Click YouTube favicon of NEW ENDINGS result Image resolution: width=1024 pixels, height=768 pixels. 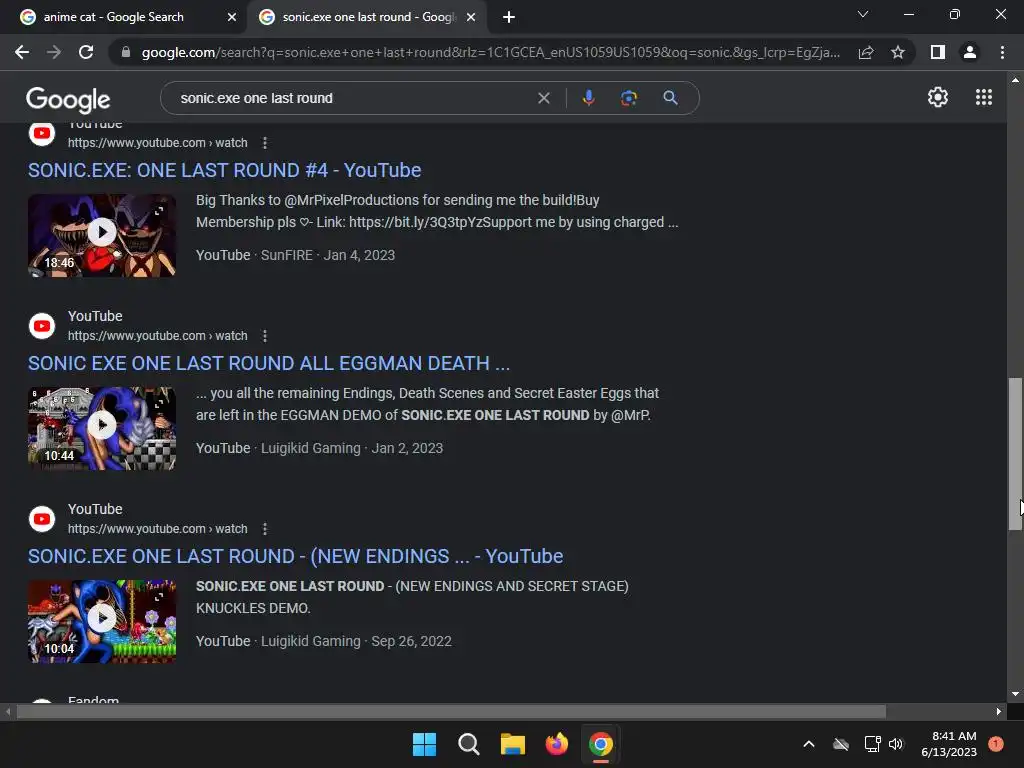tap(42, 519)
